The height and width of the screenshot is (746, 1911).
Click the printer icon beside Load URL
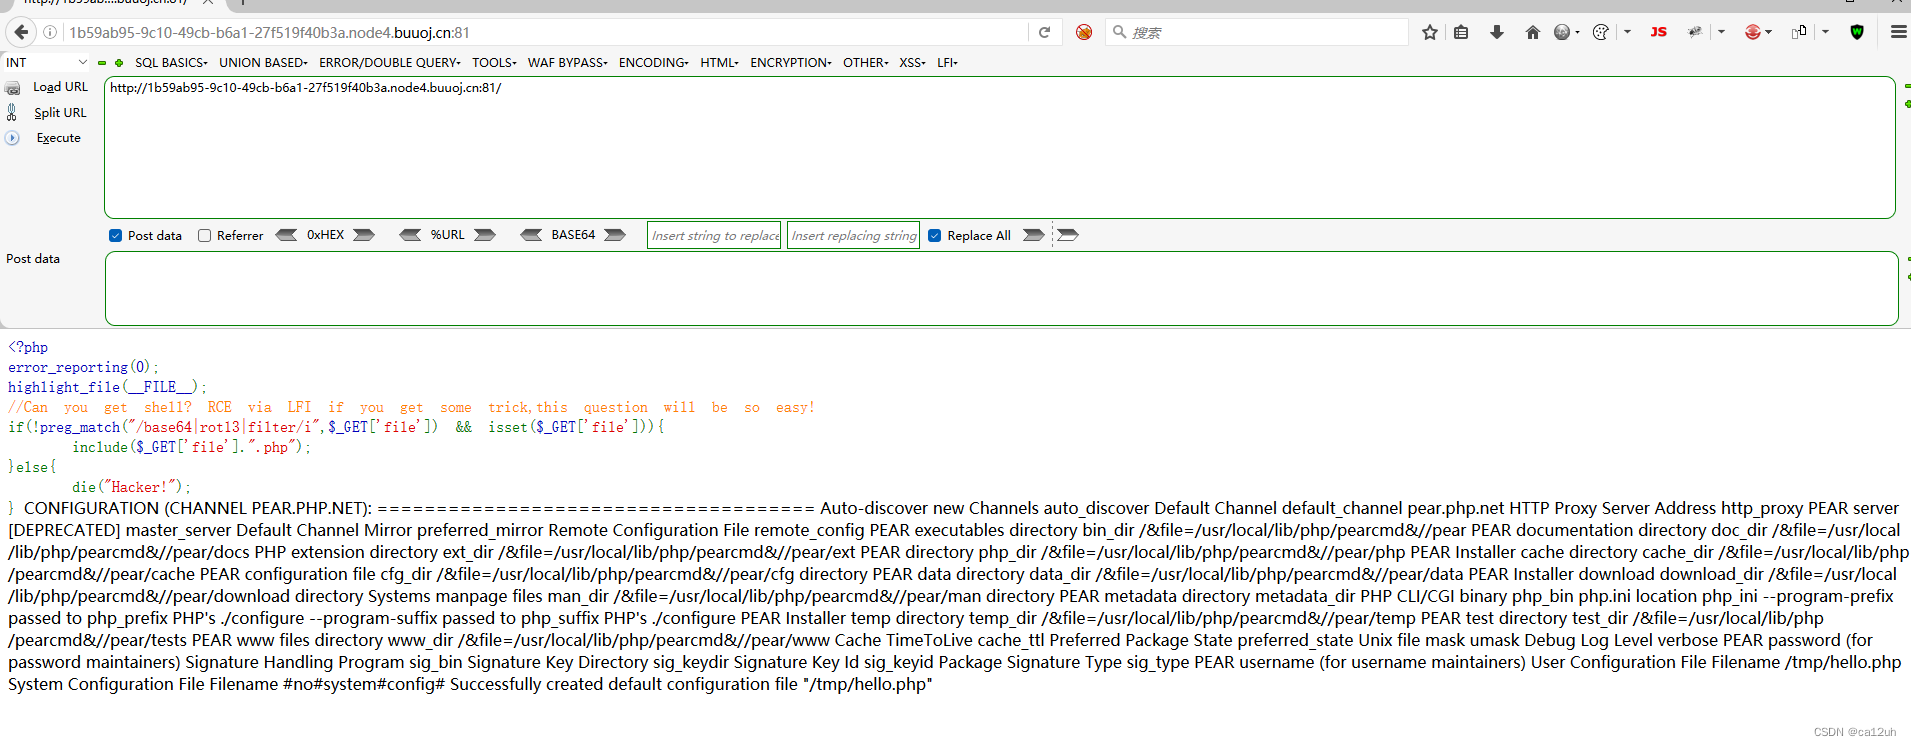(13, 88)
